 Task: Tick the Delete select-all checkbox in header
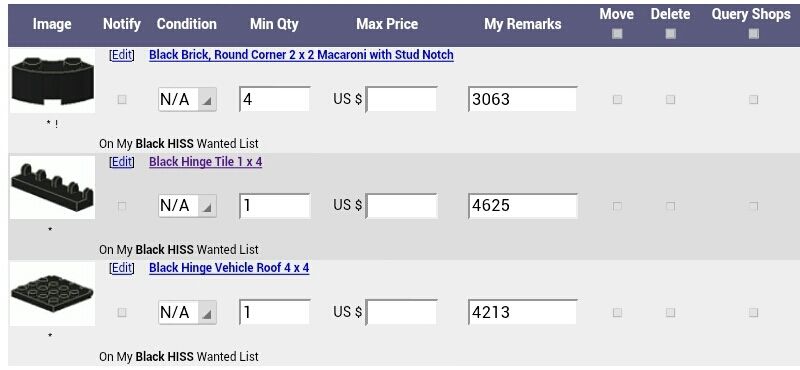click(670, 34)
